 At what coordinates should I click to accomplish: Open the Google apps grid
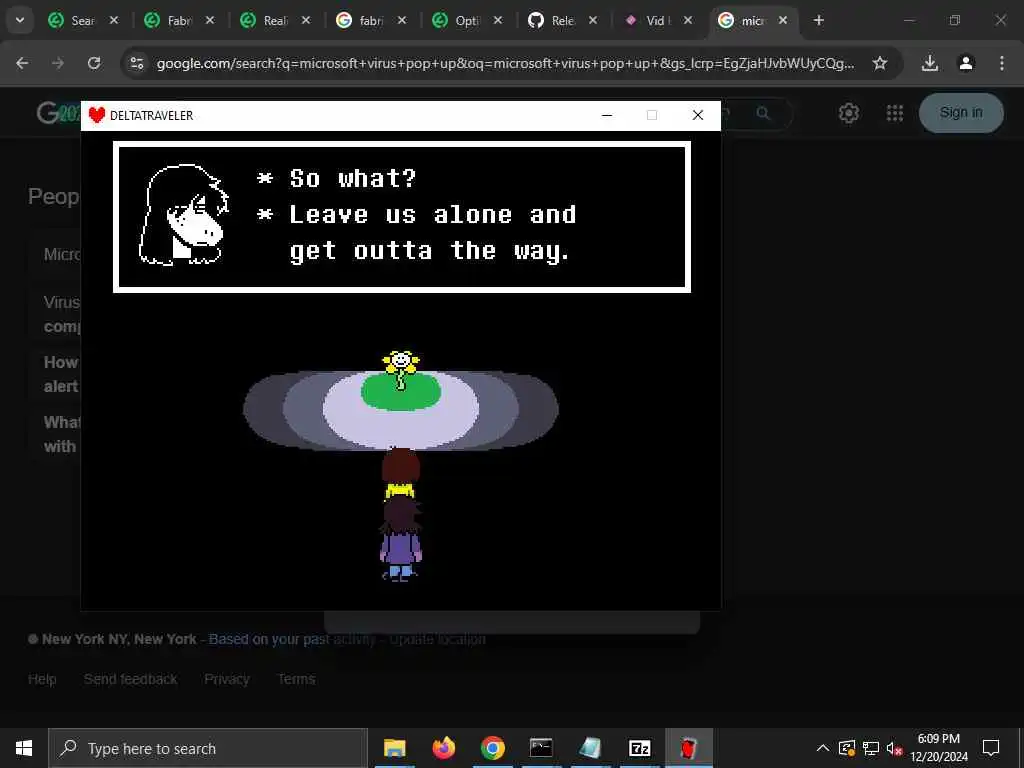click(x=895, y=113)
